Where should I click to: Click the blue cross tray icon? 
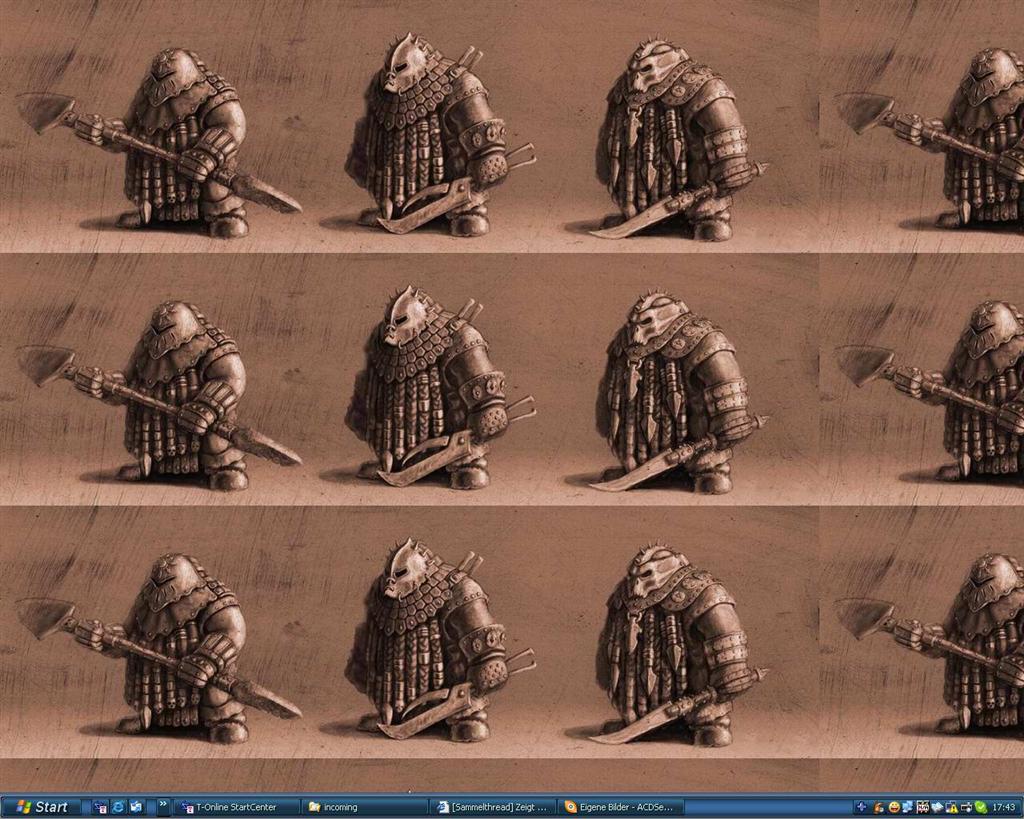(x=862, y=807)
